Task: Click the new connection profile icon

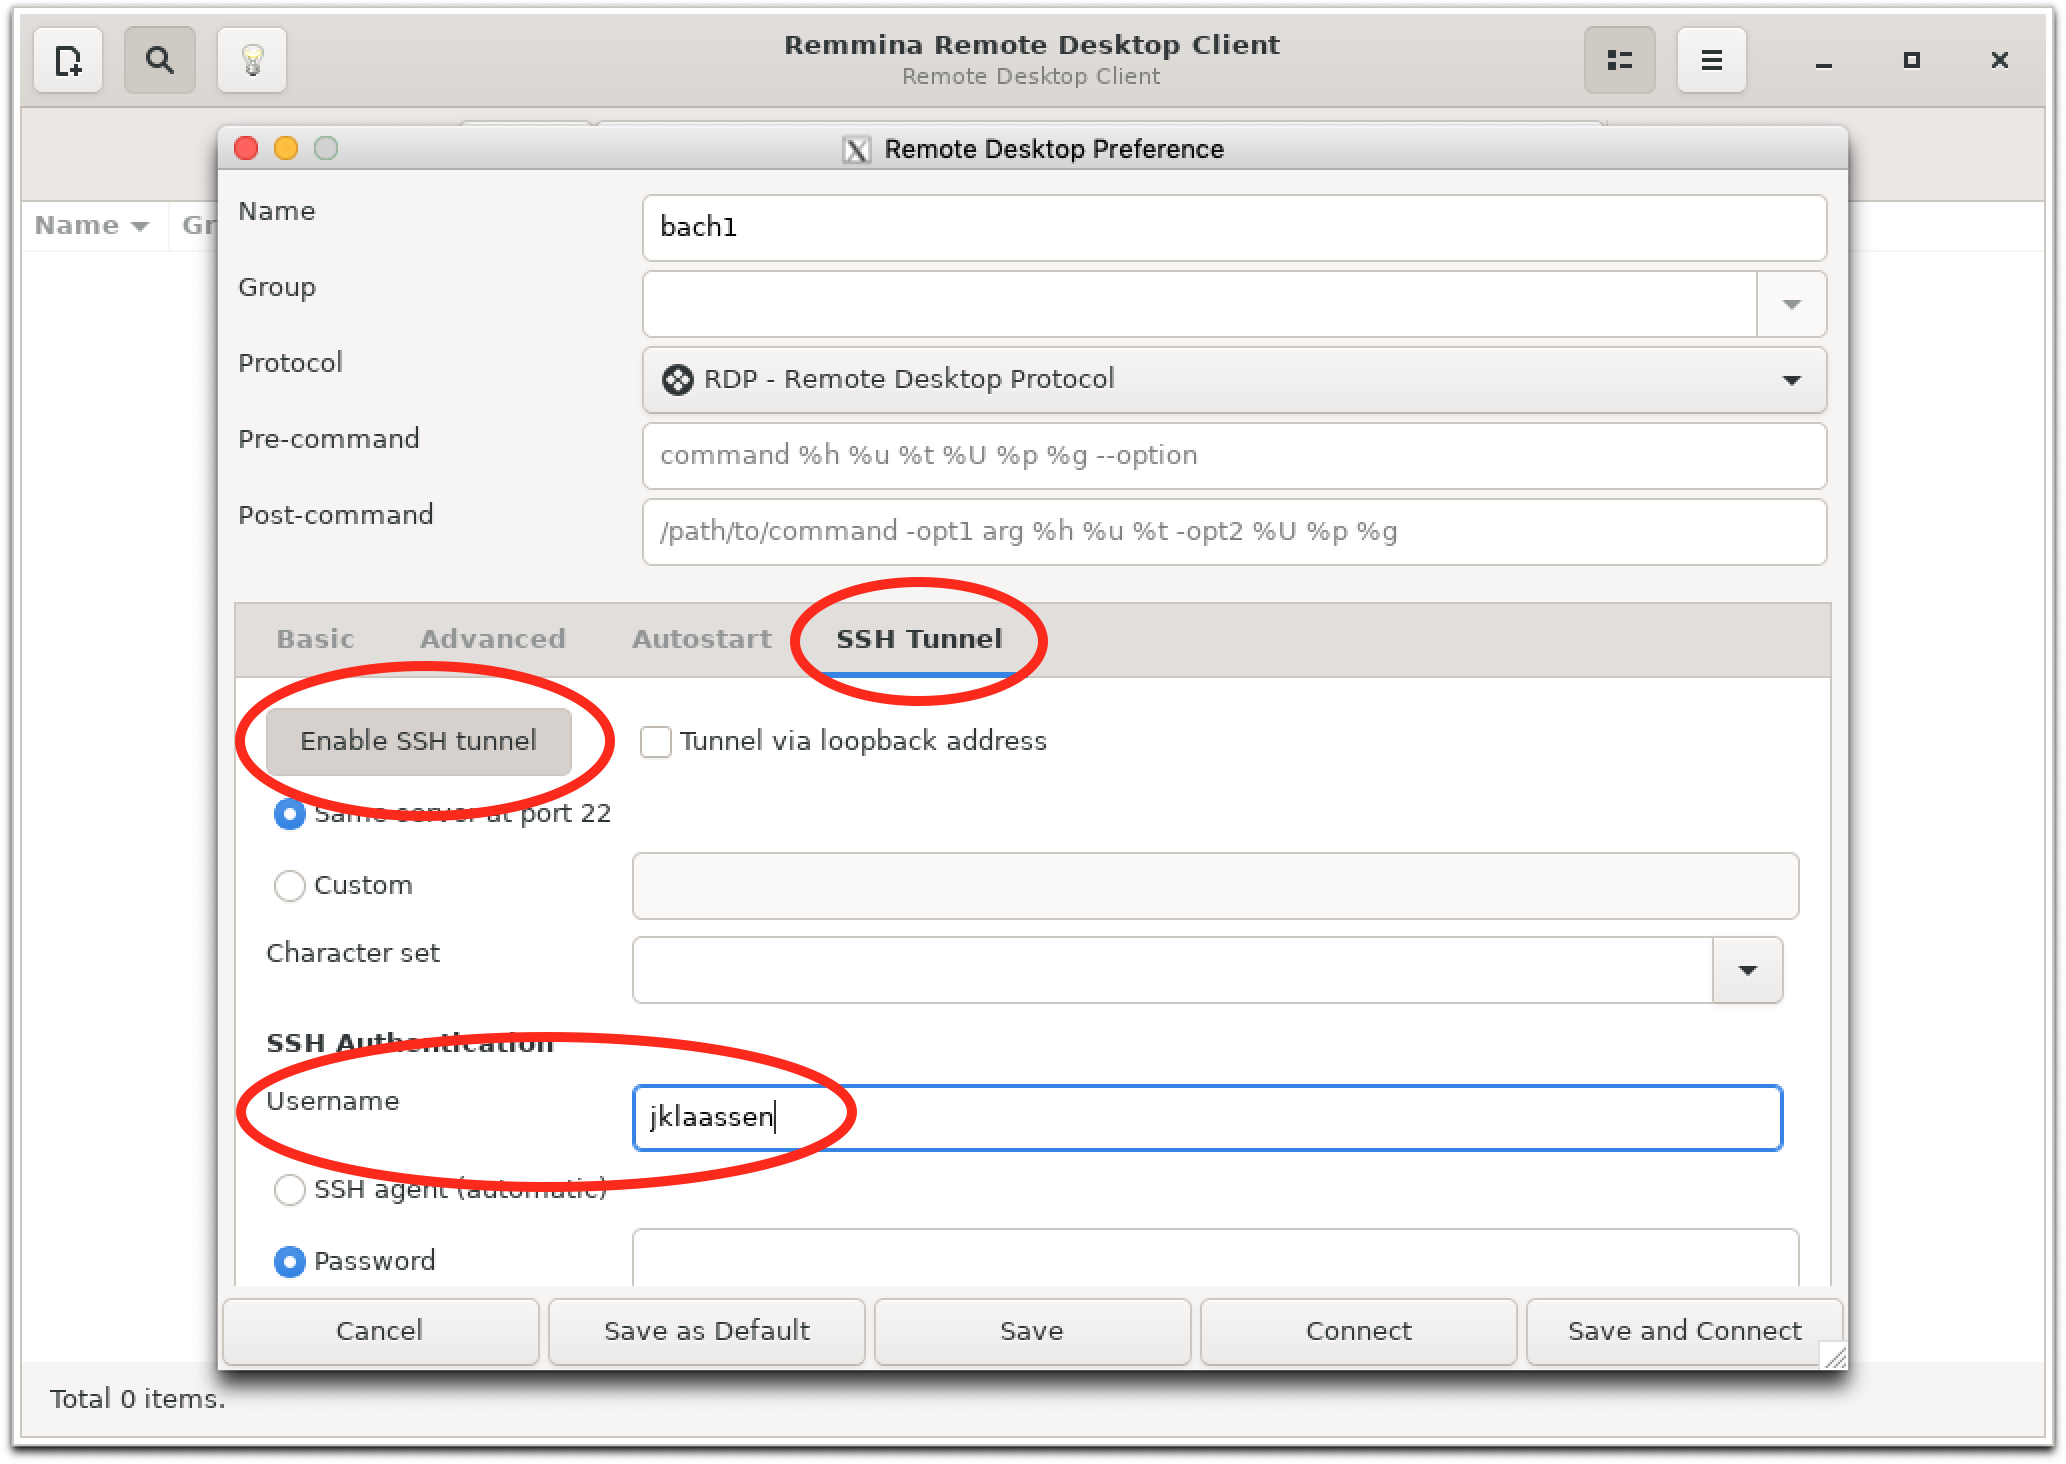Action: pos(68,61)
